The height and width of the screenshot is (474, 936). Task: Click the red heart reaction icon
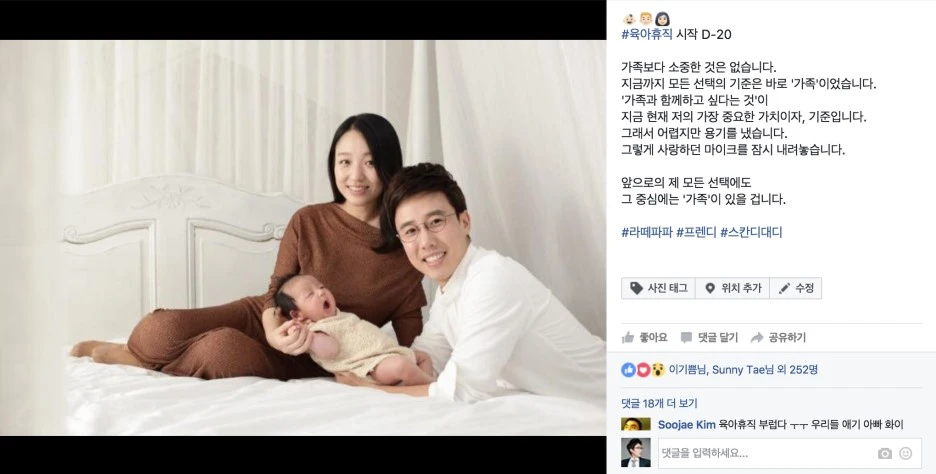[643, 370]
